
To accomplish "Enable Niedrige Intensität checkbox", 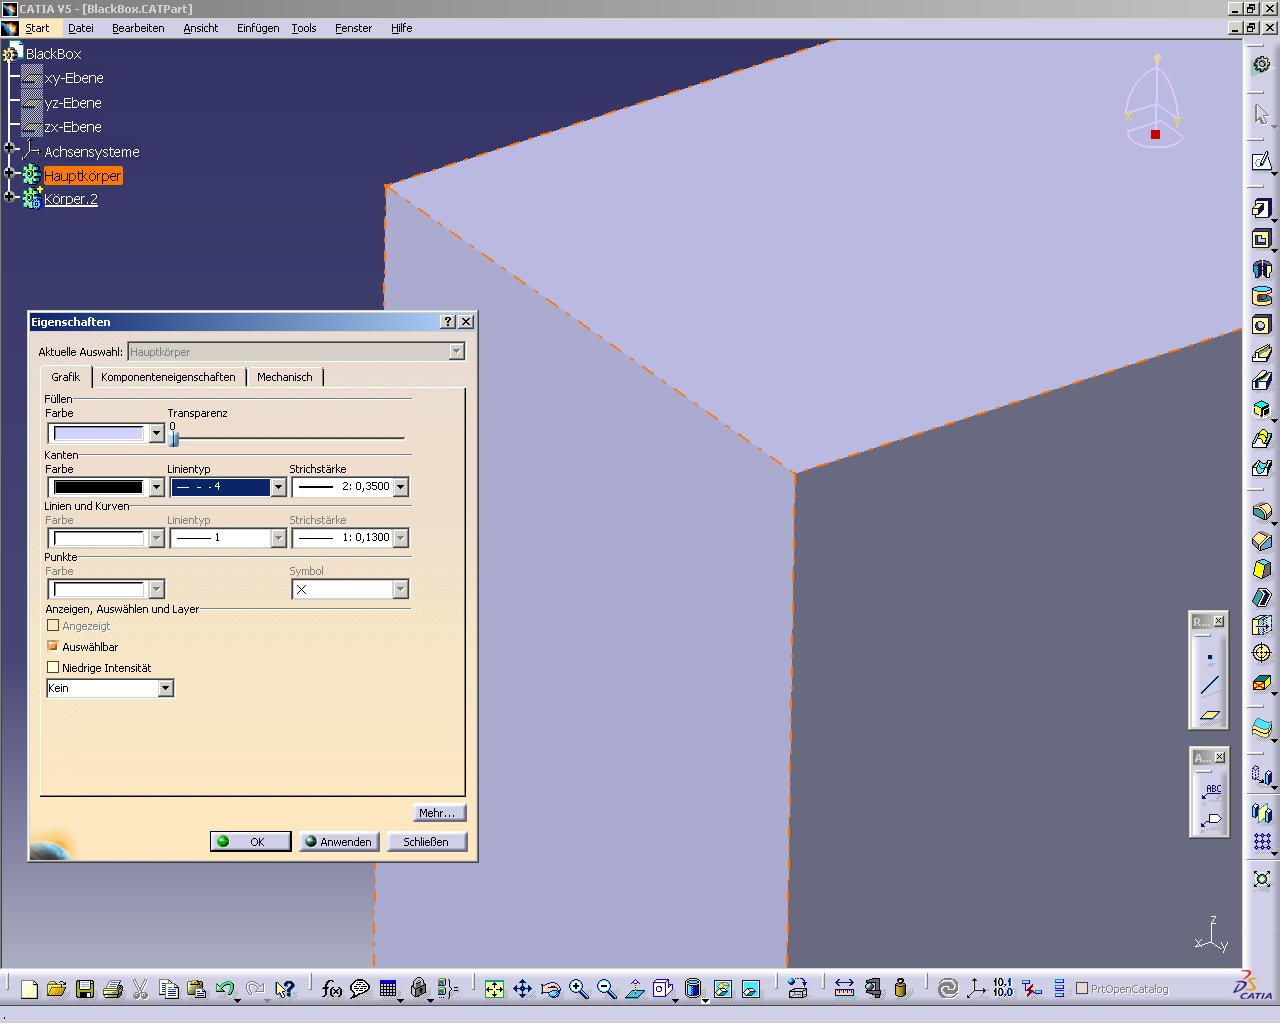I will (x=53, y=667).
